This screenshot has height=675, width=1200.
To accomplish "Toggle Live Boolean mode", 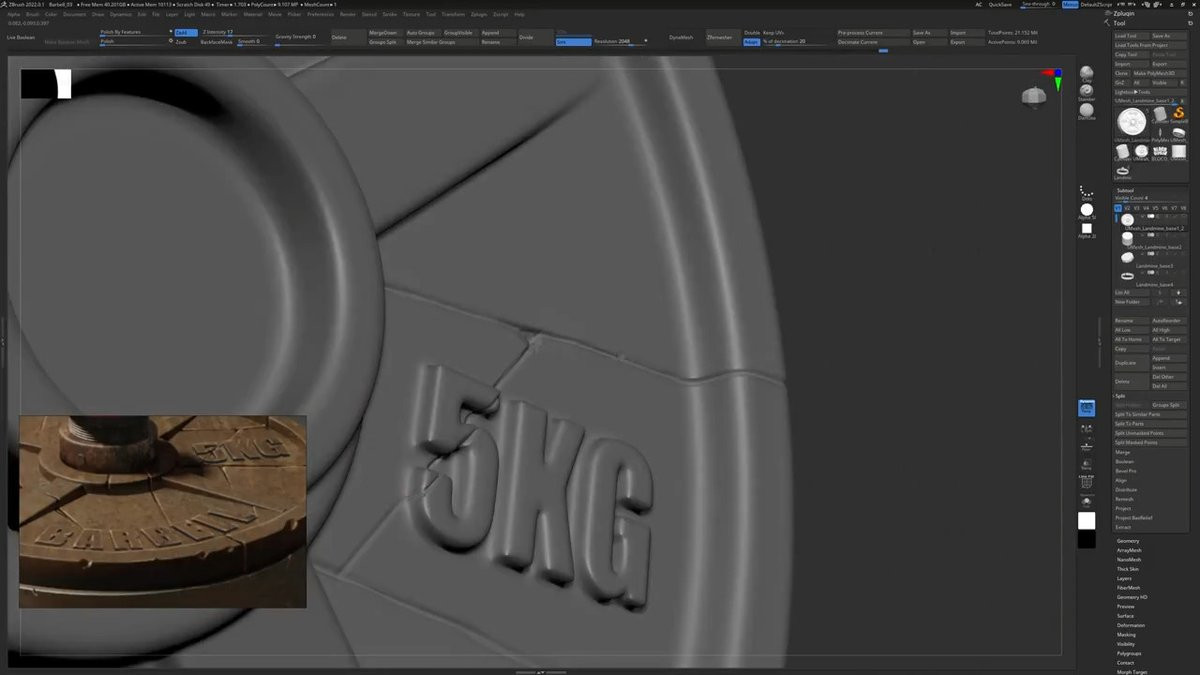I will point(21,37).
